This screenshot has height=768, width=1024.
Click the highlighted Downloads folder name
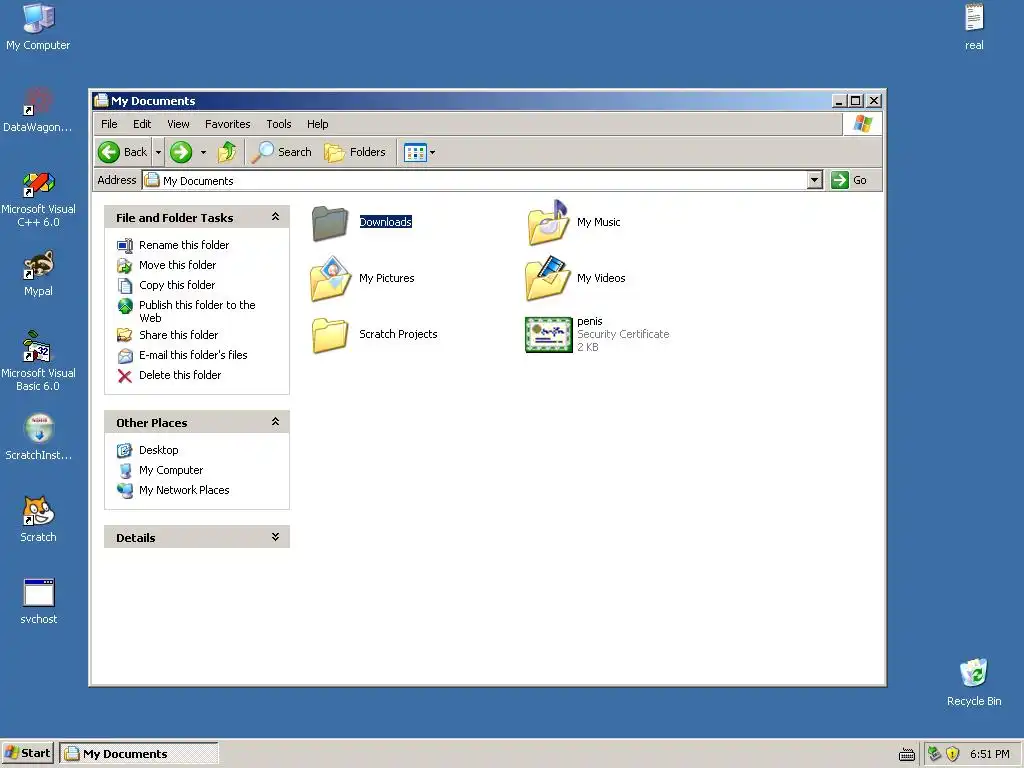click(x=385, y=222)
